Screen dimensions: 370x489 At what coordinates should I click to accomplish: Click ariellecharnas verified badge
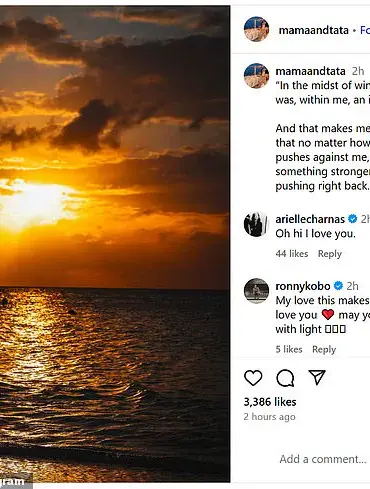click(x=352, y=219)
